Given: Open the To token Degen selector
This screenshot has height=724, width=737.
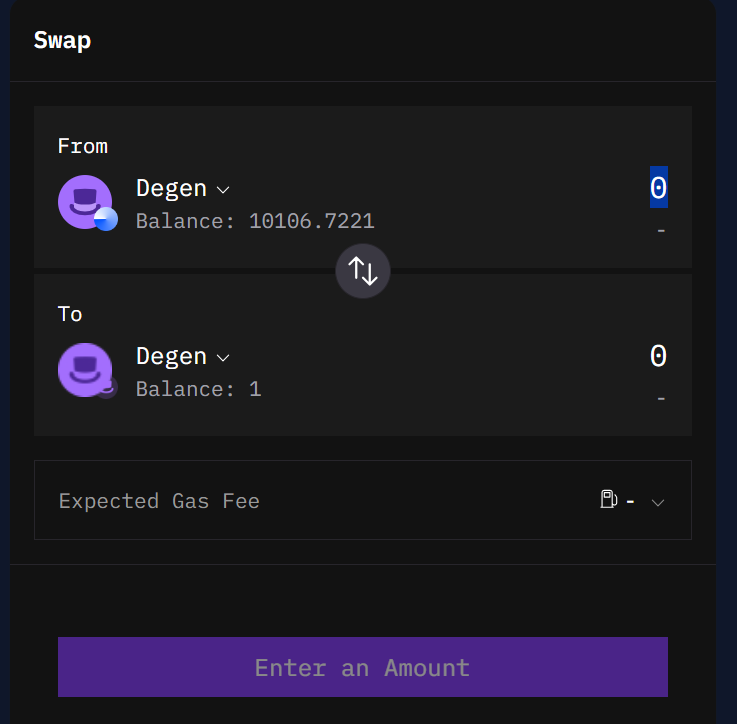Looking at the screenshot, I should [x=183, y=356].
